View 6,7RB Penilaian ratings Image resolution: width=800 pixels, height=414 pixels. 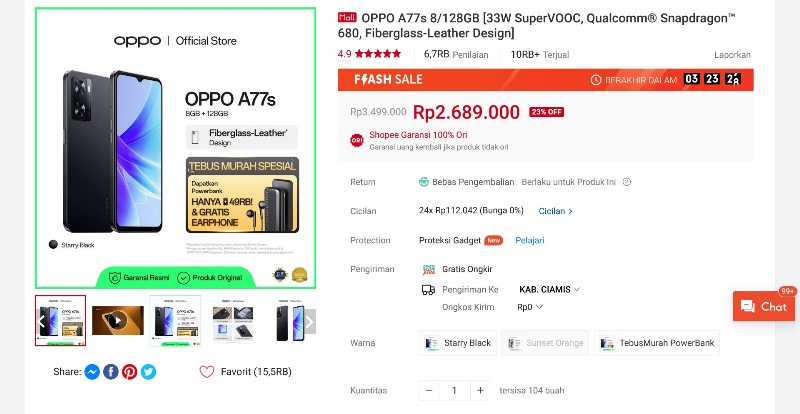pyautogui.click(x=448, y=55)
